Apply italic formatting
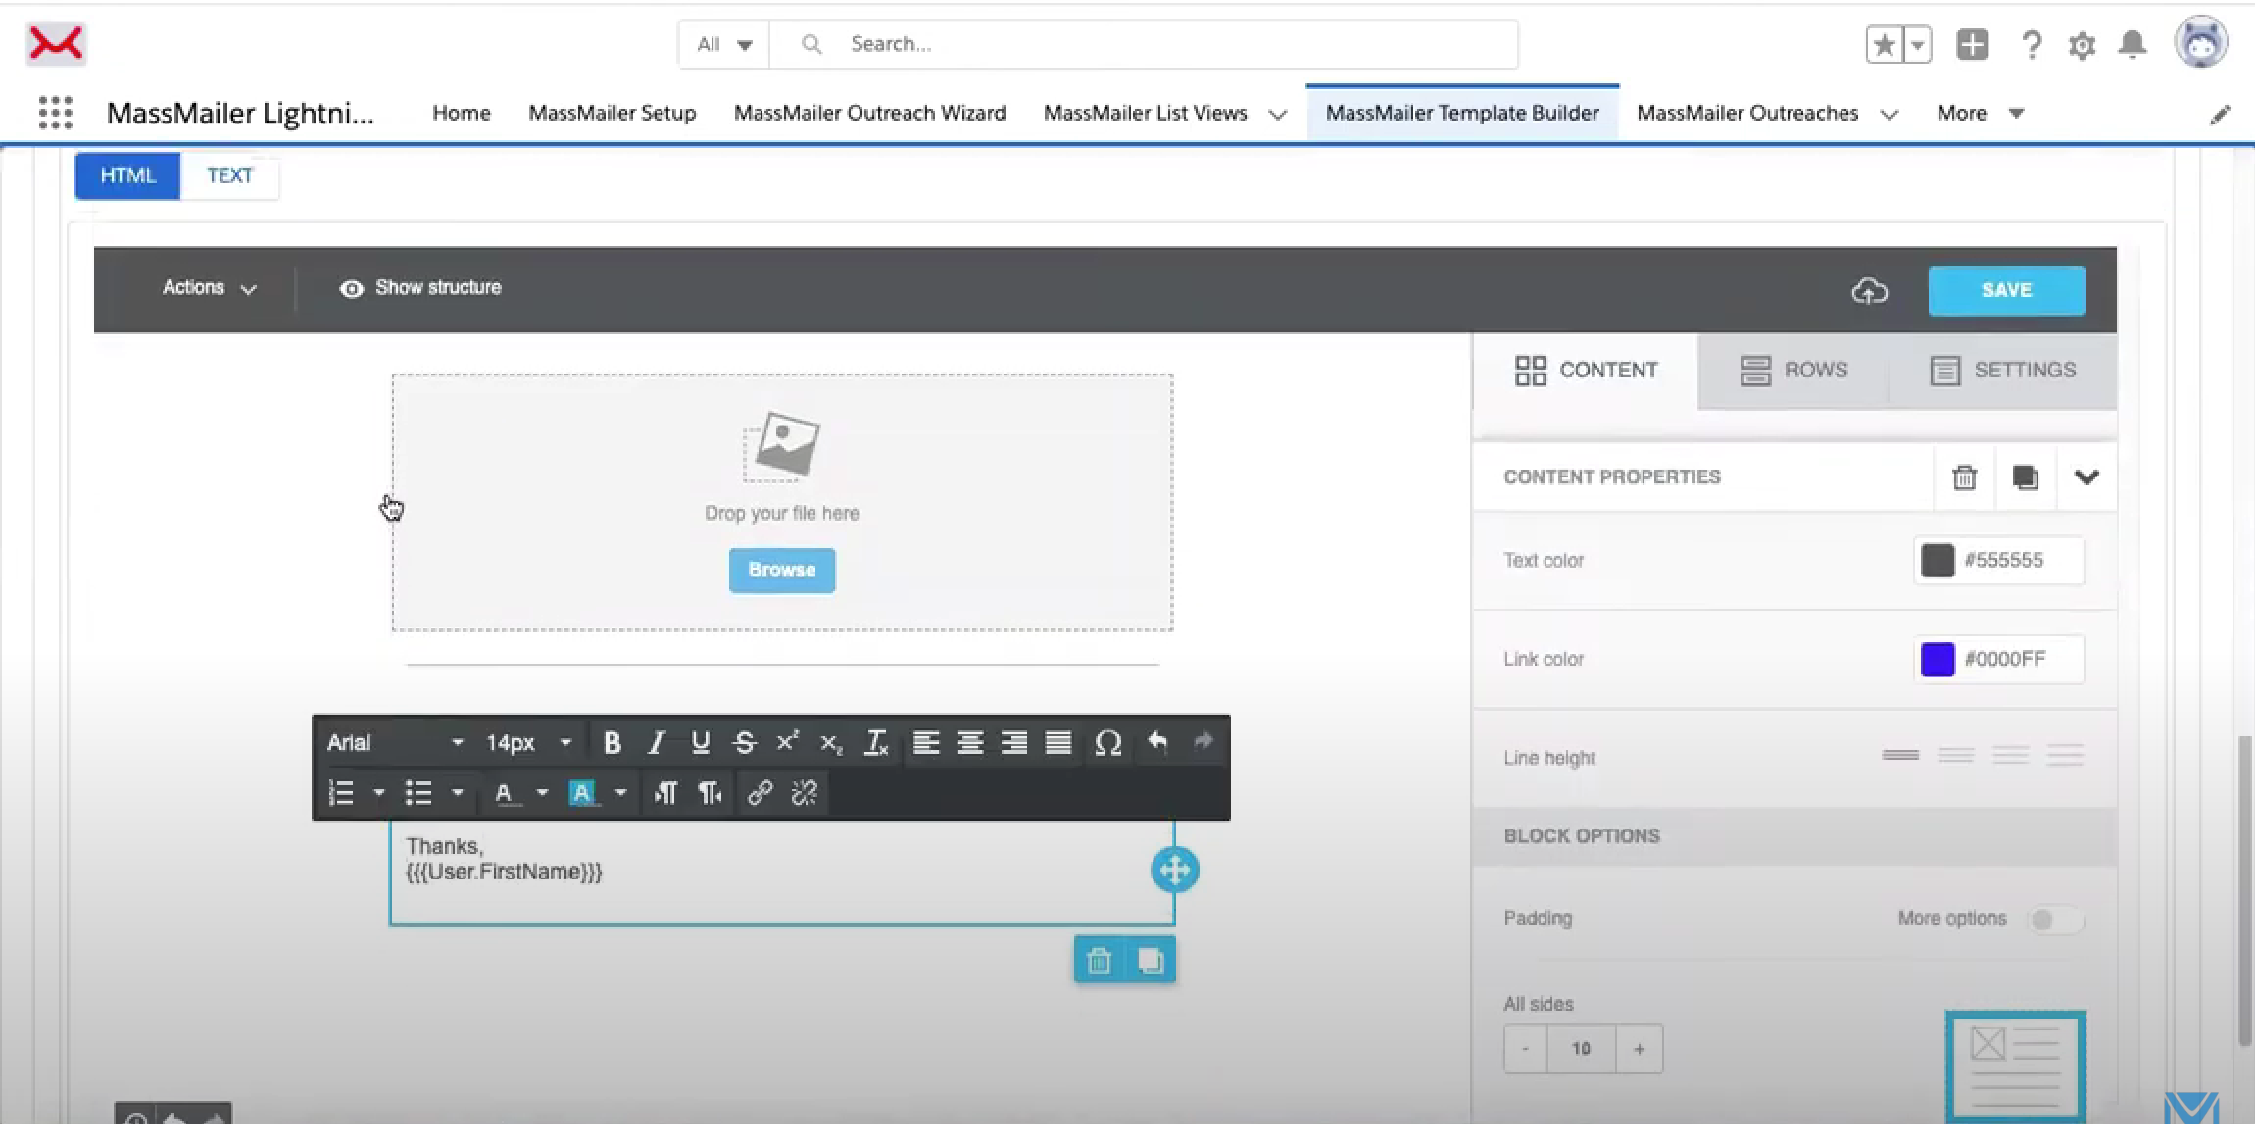This screenshot has width=2255, height=1124. click(x=656, y=743)
